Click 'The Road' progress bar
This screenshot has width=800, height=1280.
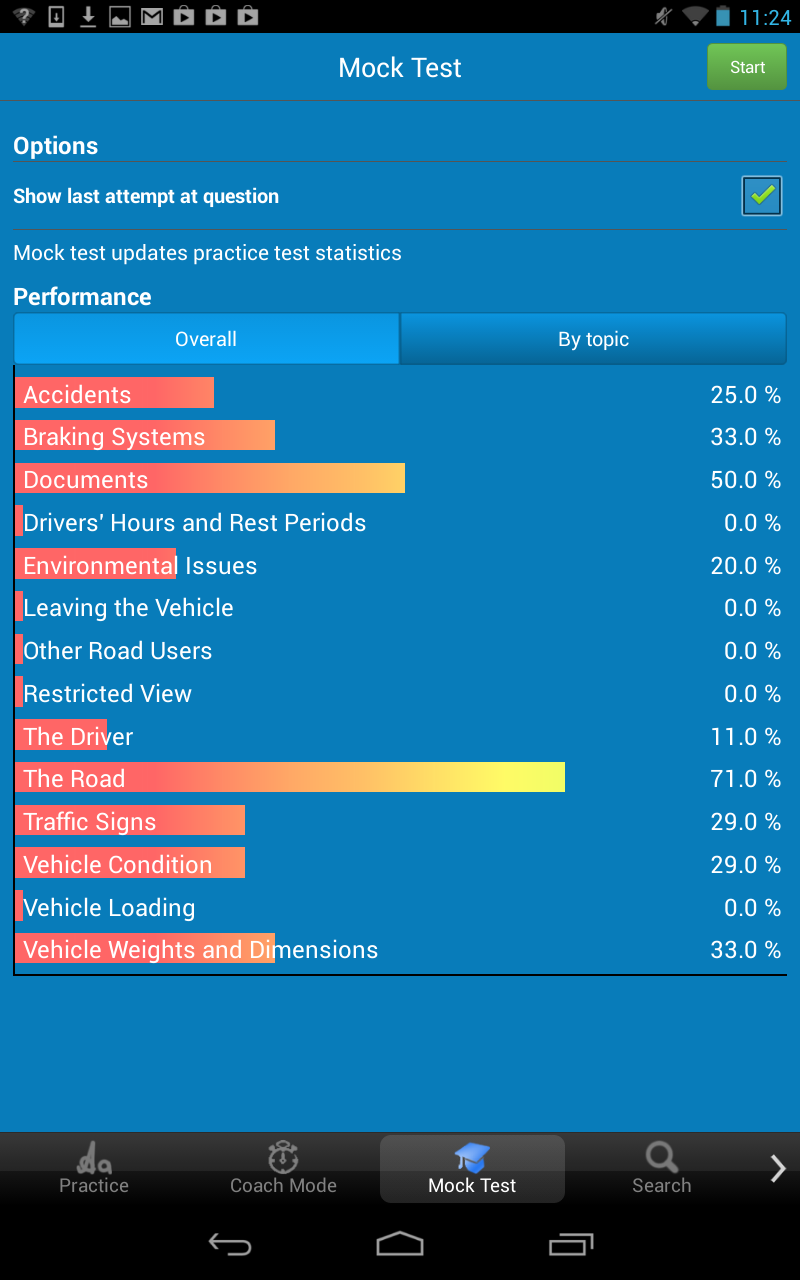(290, 777)
